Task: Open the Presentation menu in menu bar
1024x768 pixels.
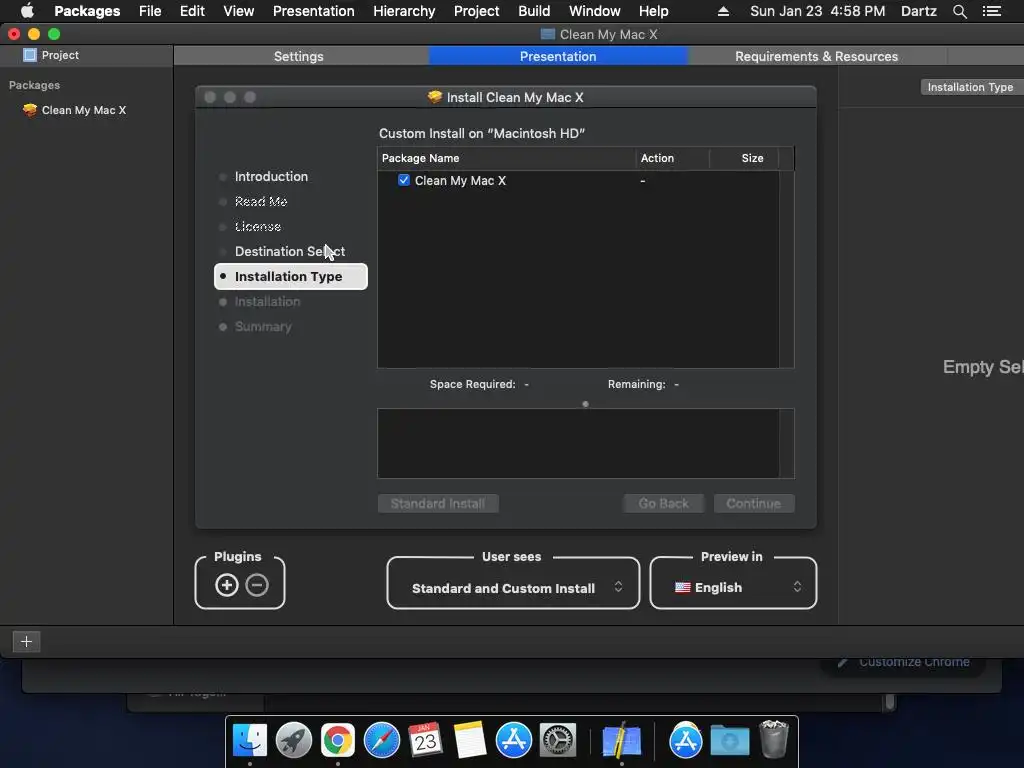Action: [313, 11]
